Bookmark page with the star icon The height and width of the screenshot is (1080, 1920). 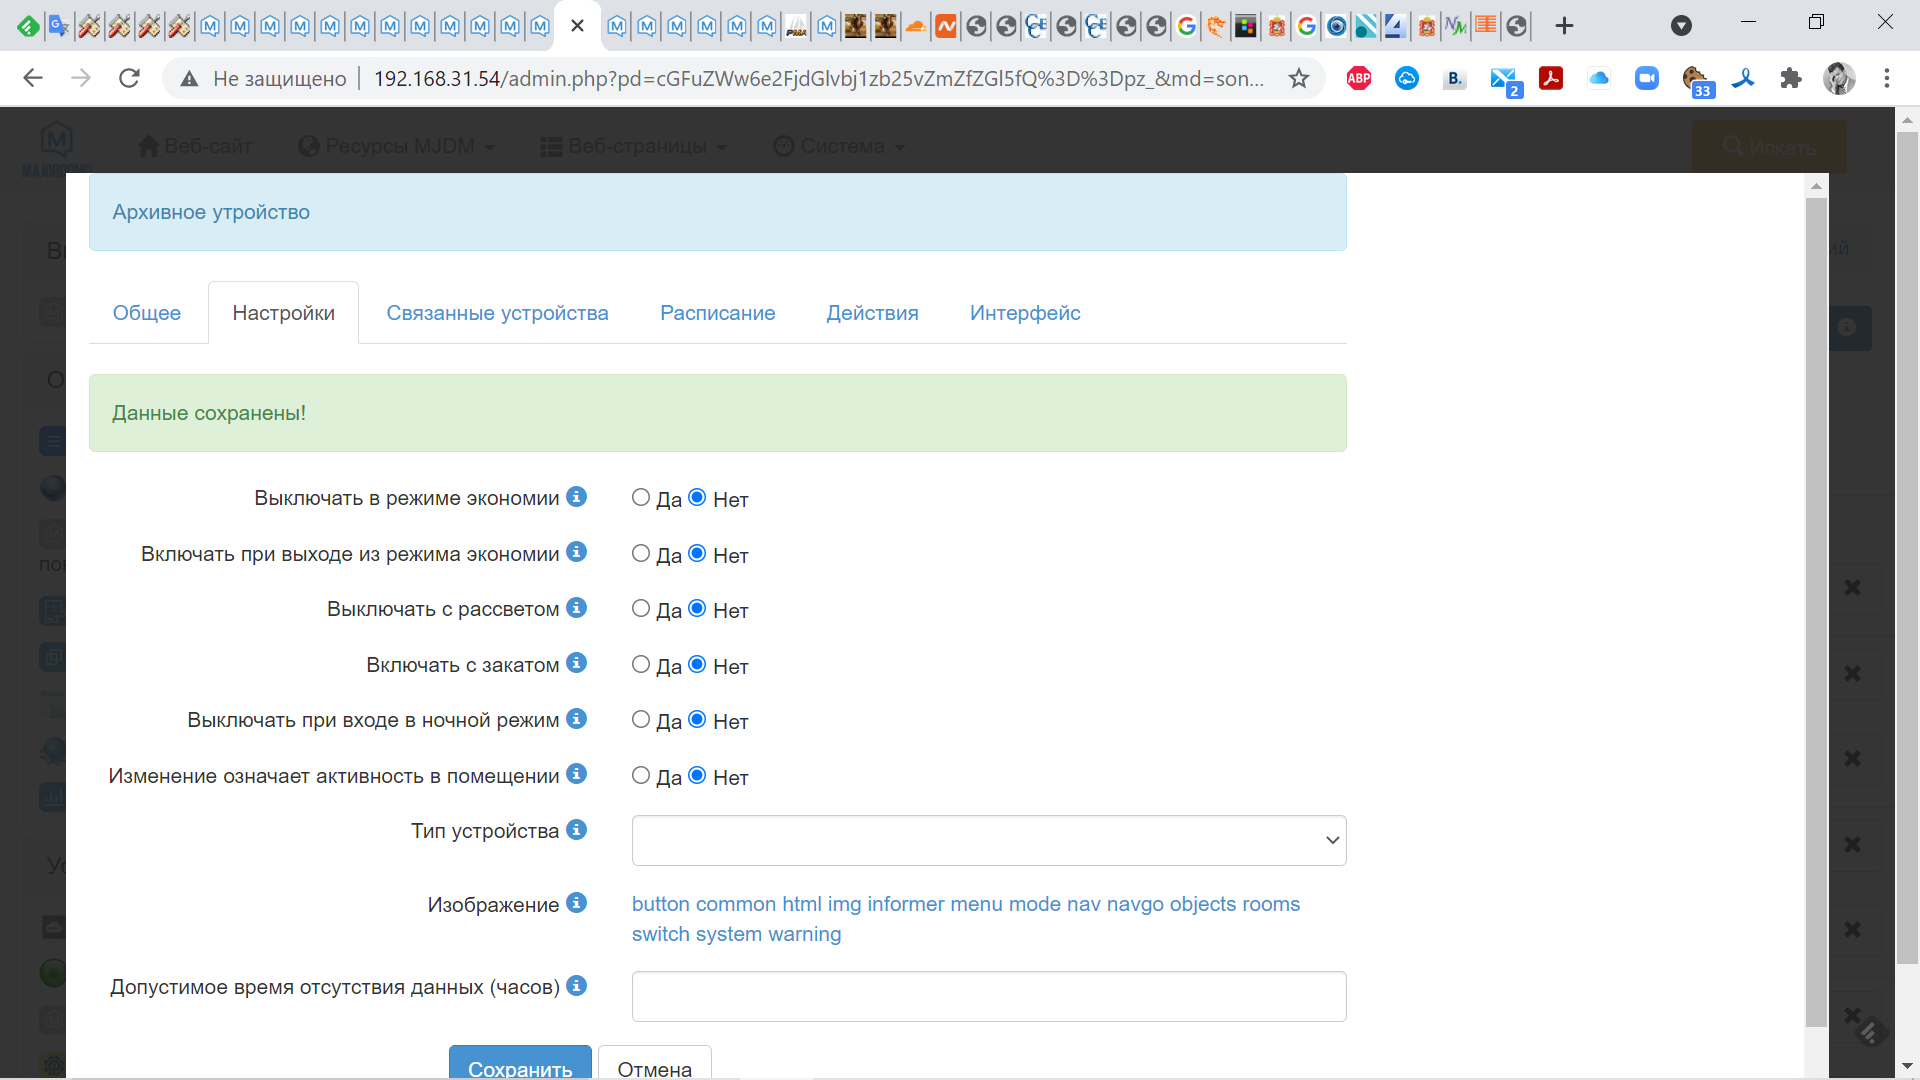(1298, 78)
